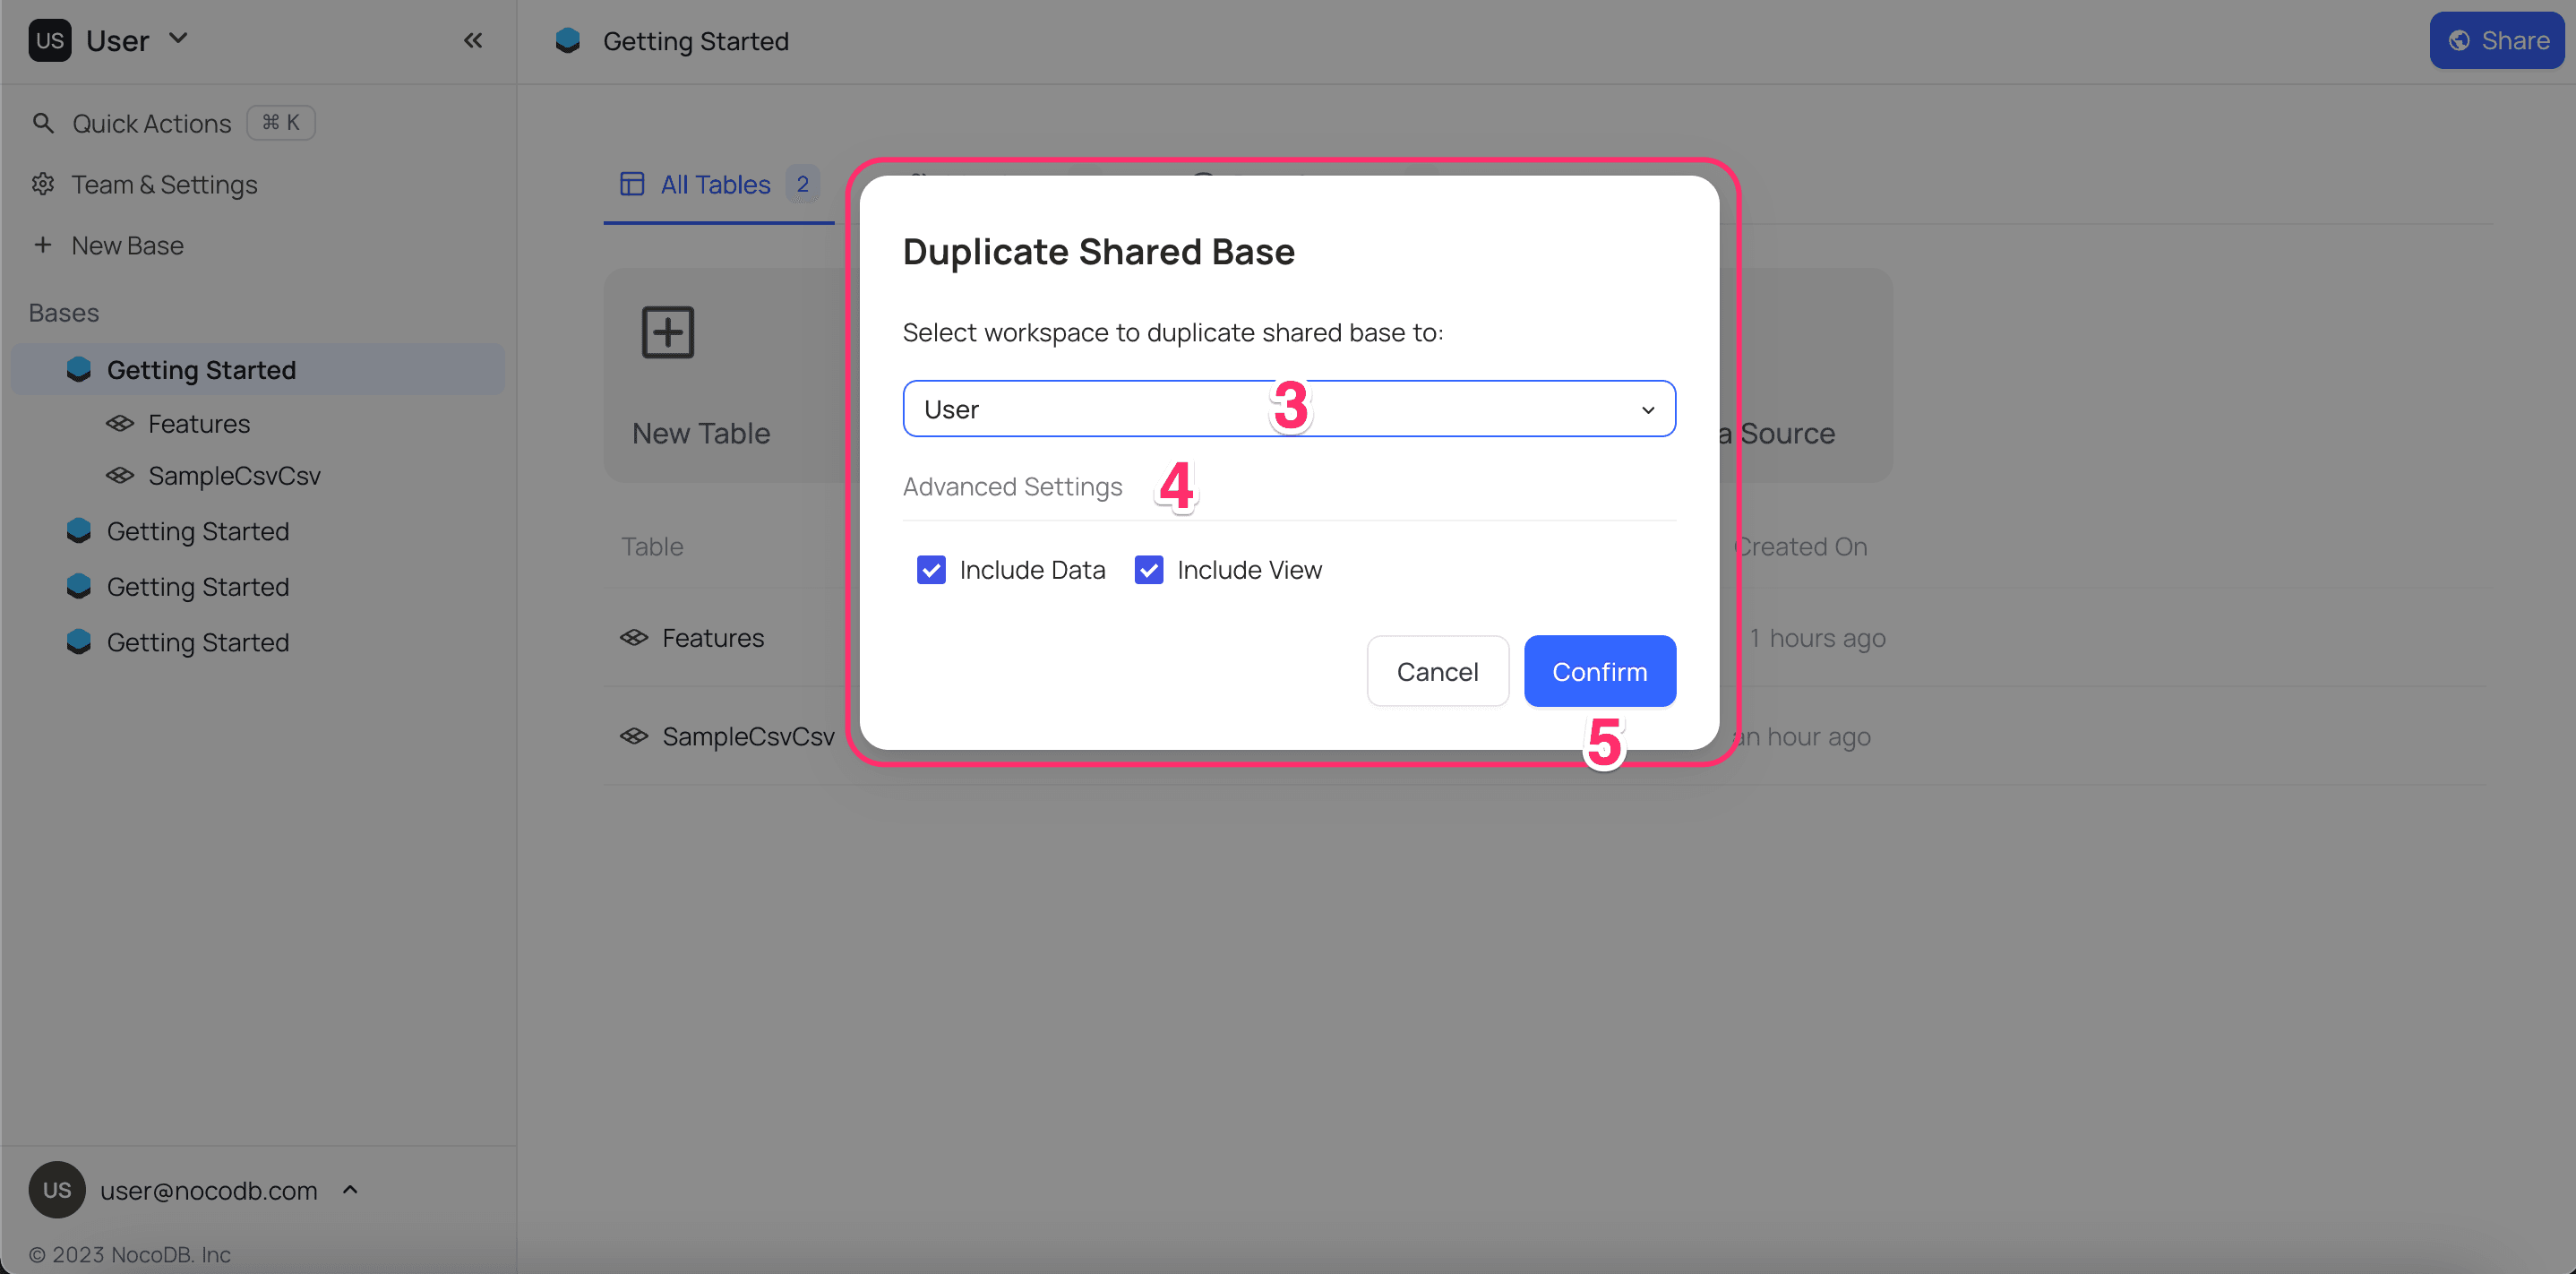Click the New Table plus-square icon

[667, 332]
